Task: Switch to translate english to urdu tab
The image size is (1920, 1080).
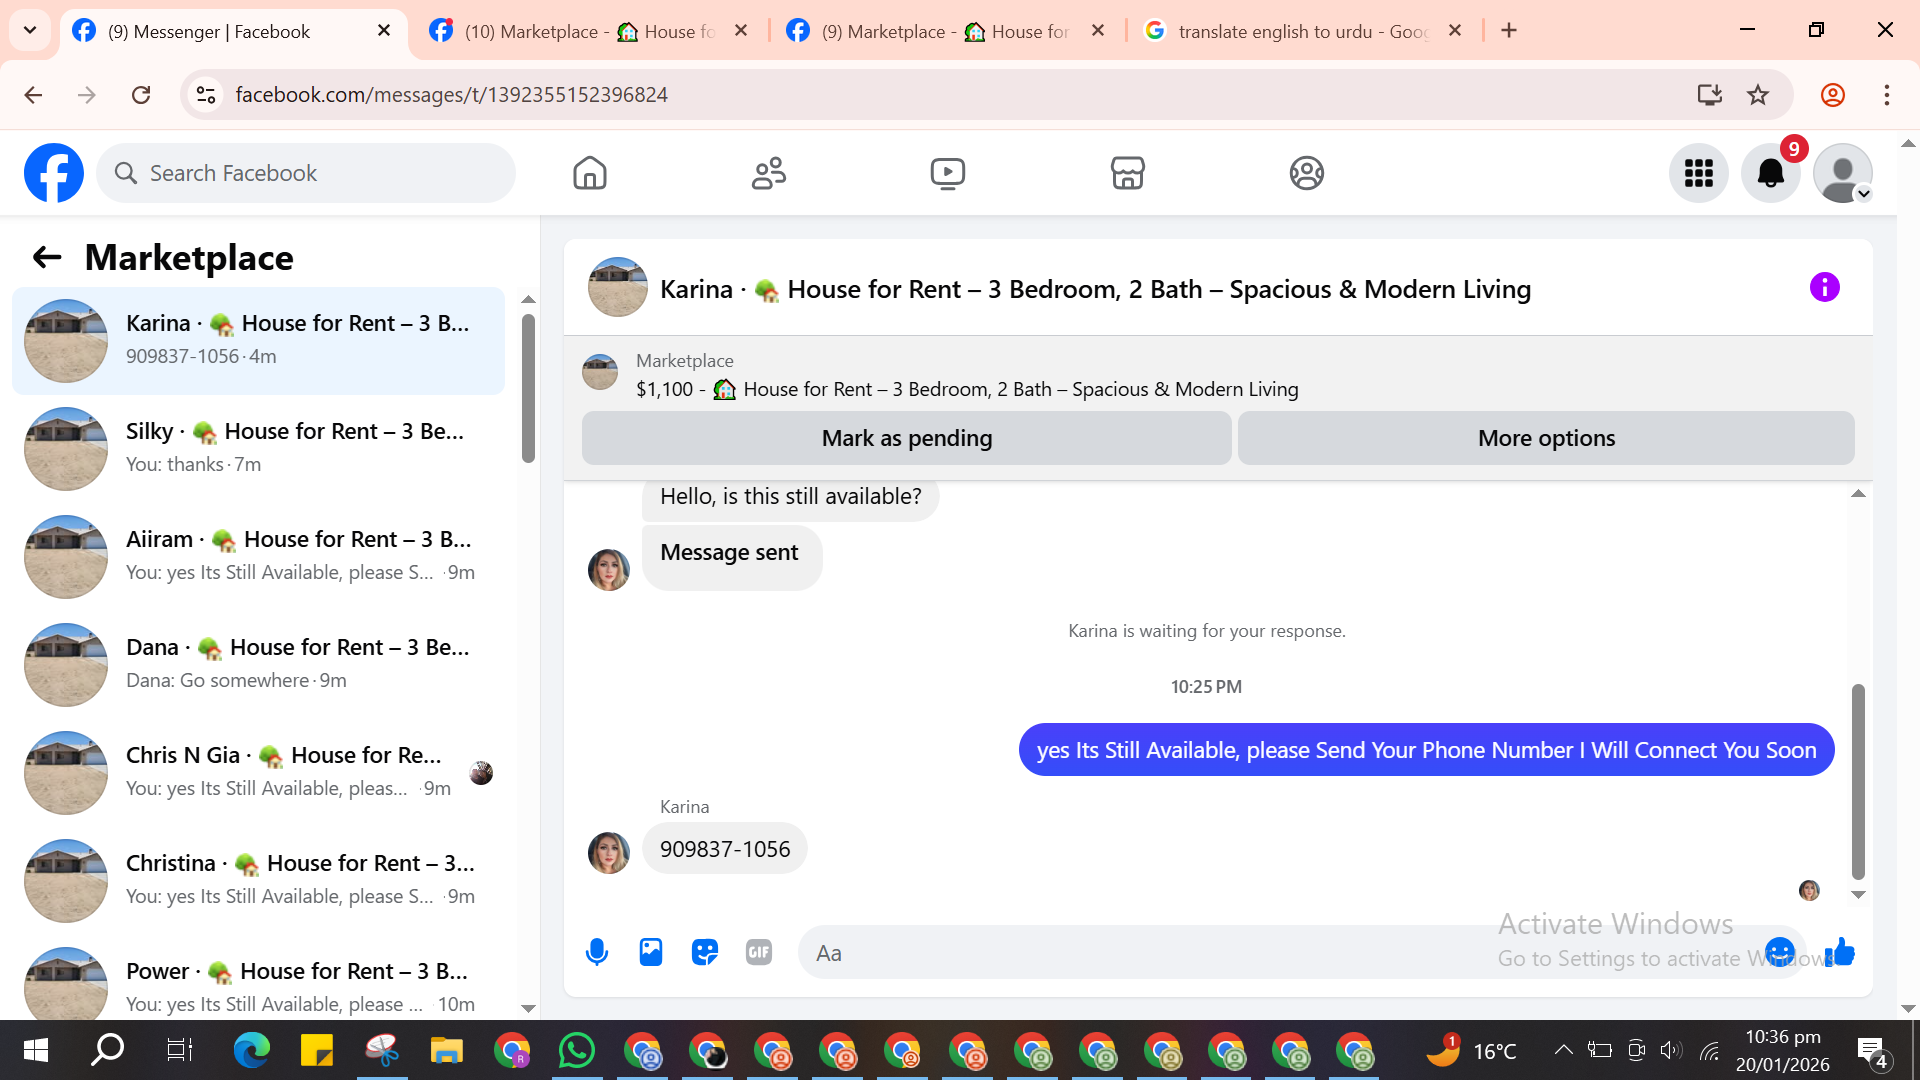Action: 1302,31
